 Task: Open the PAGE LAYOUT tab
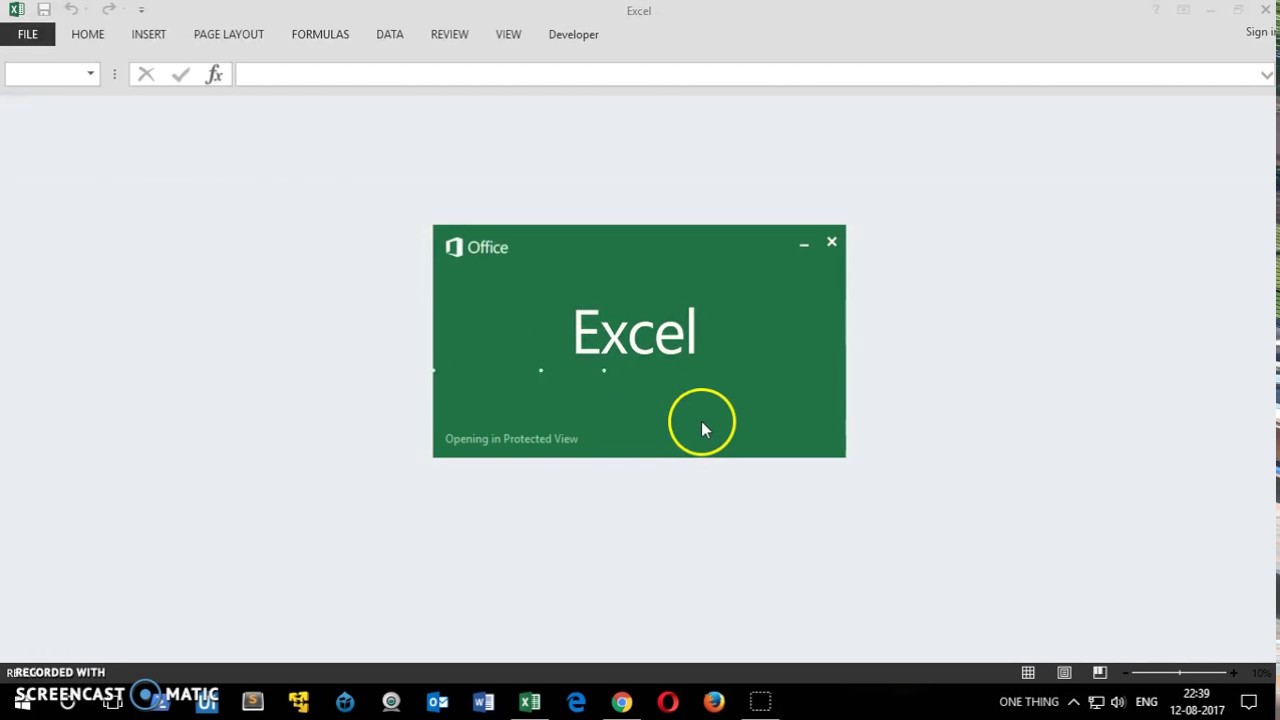(229, 34)
